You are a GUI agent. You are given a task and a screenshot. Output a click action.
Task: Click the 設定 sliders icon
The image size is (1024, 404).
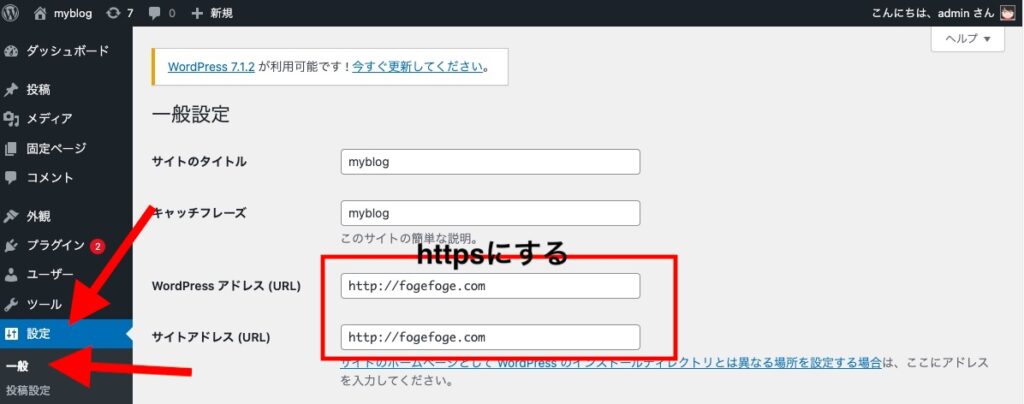pyautogui.click(x=11, y=334)
